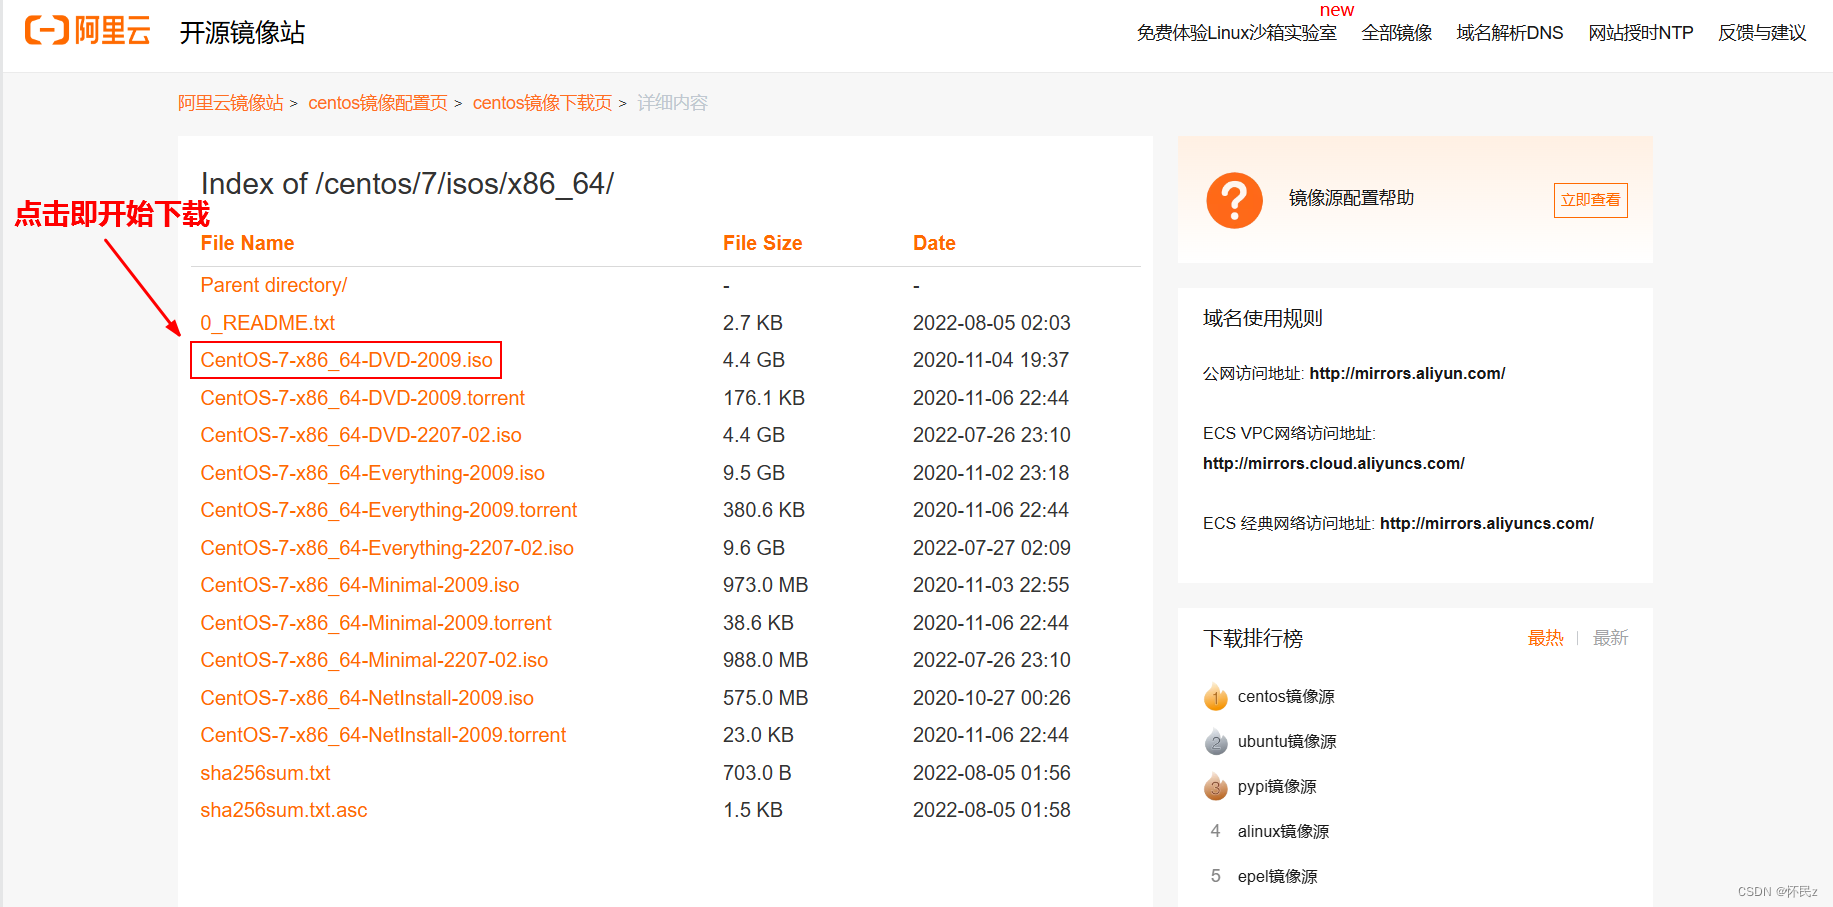The width and height of the screenshot is (1833, 907).
Task: Open the 网站授时NTP menu item
Action: coord(1640,33)
